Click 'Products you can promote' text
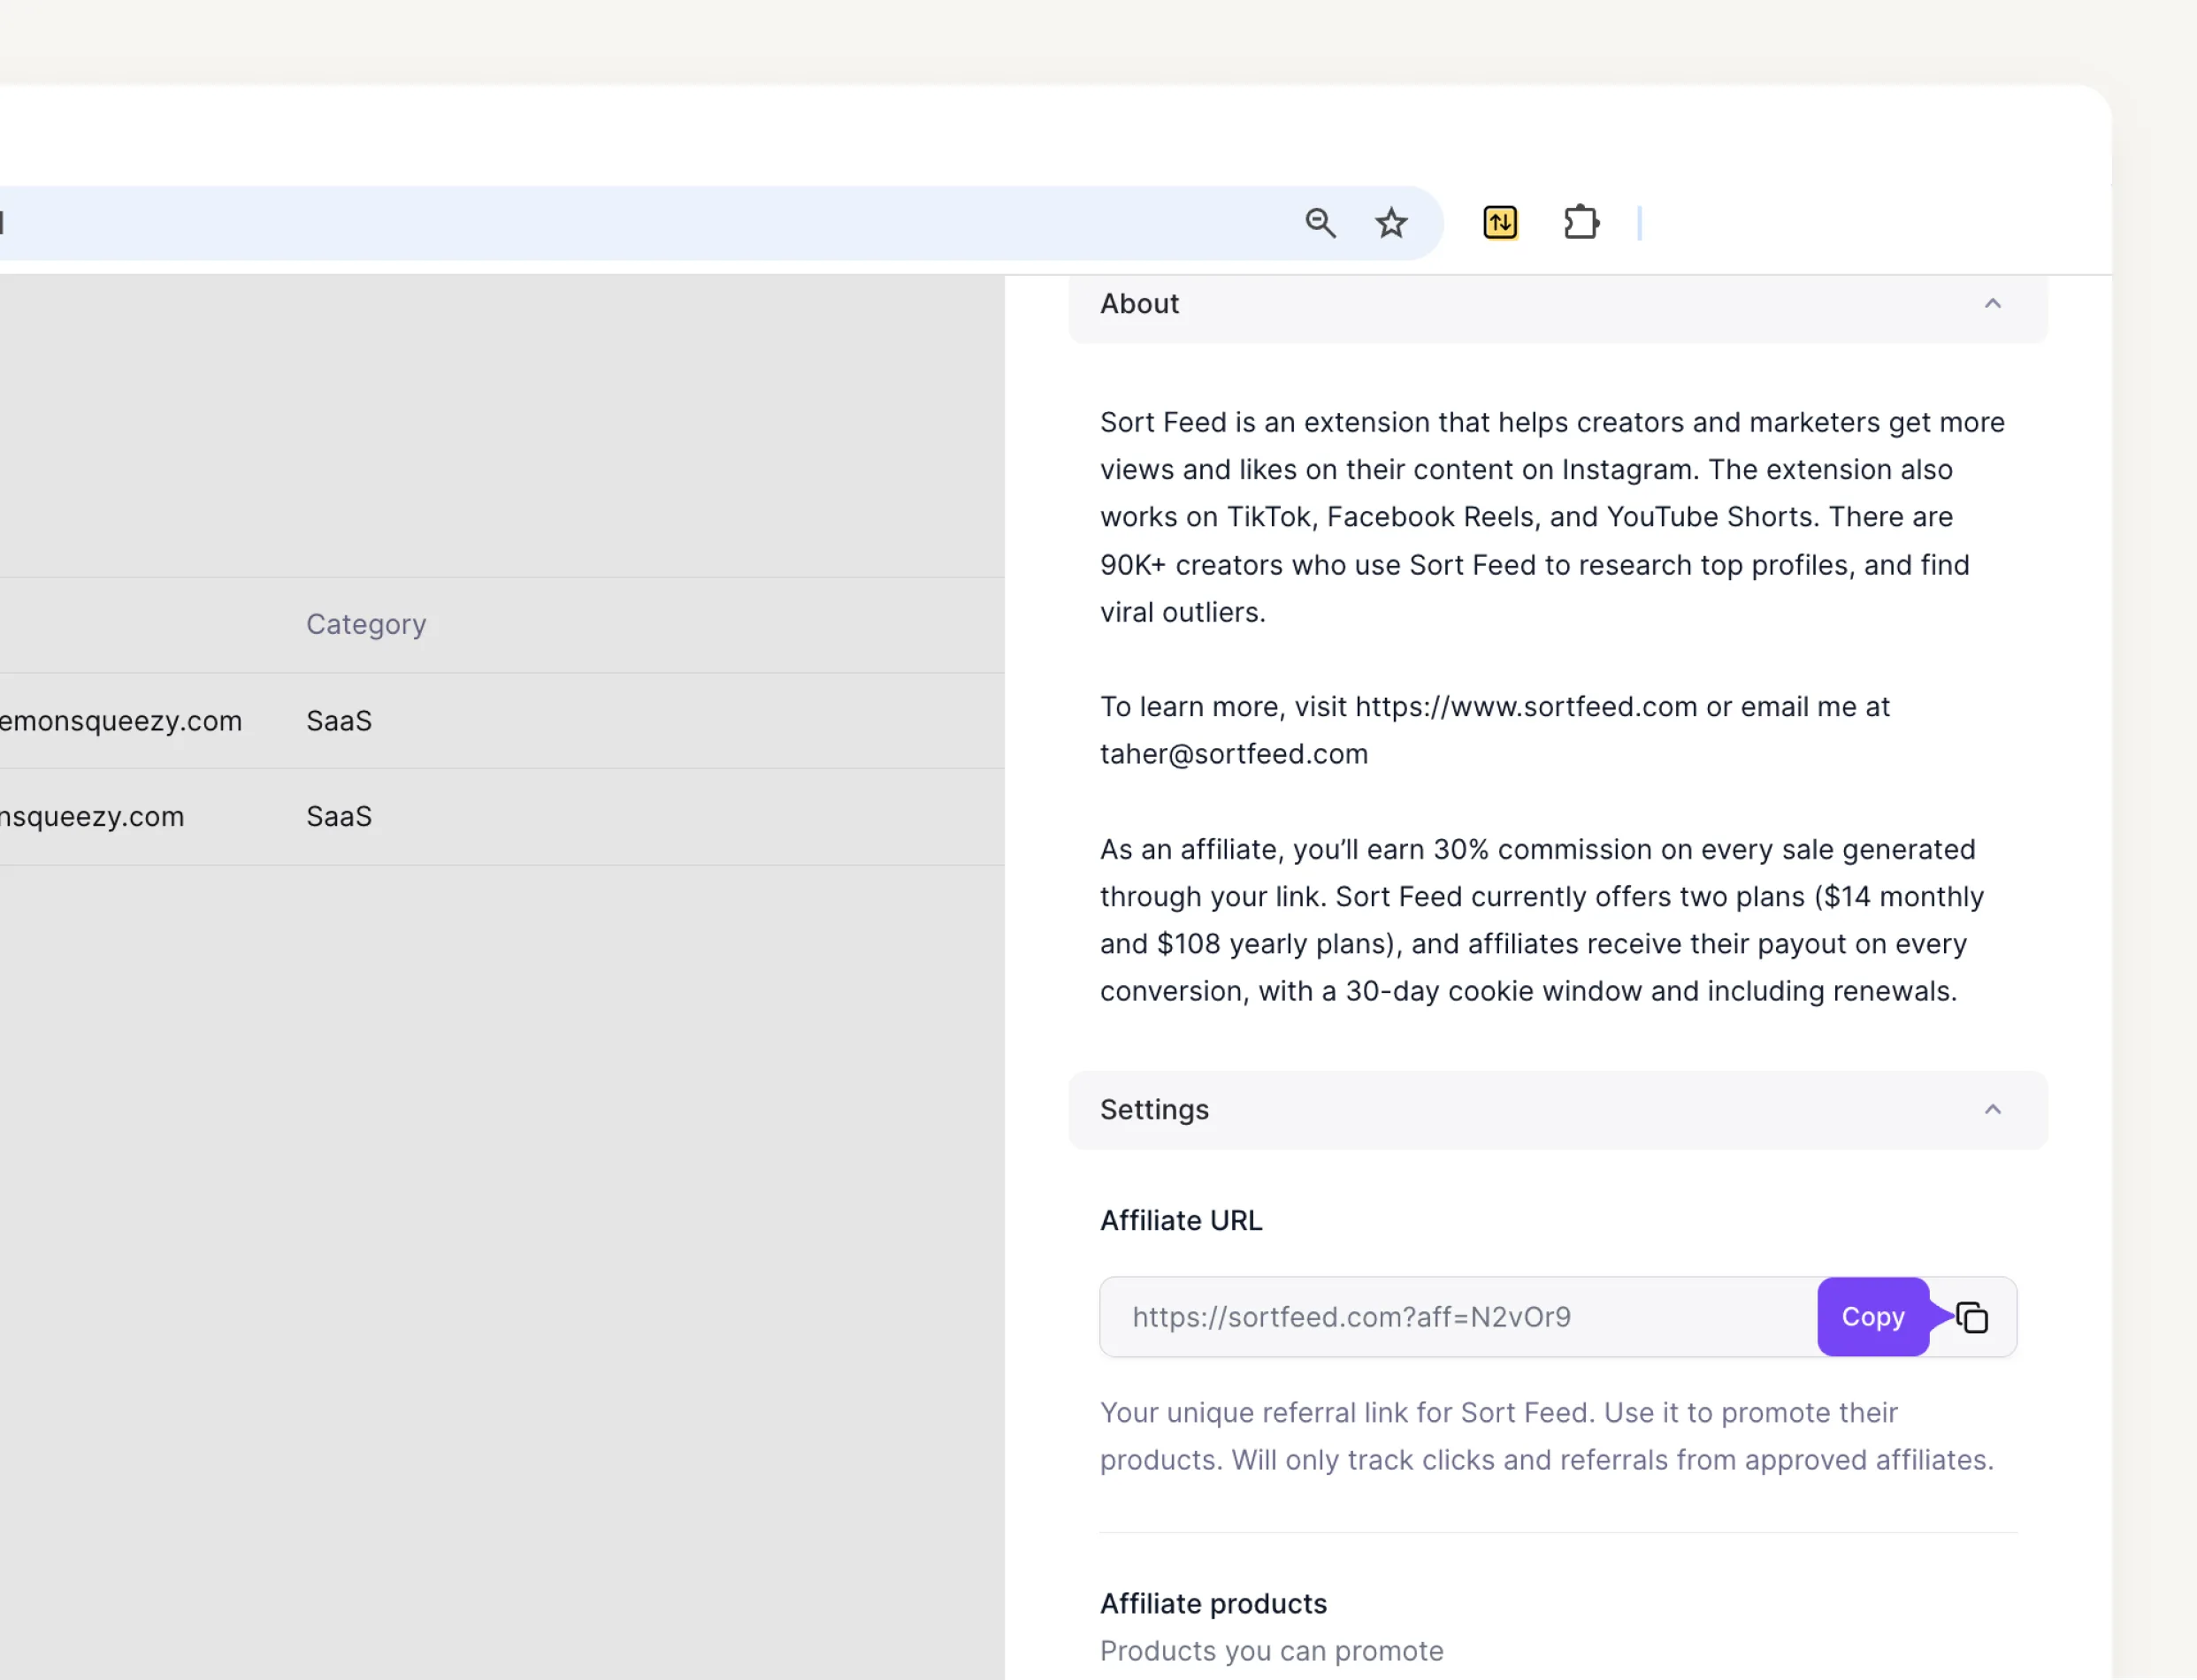The image size is (2197, 1680). (1271, 1651)
